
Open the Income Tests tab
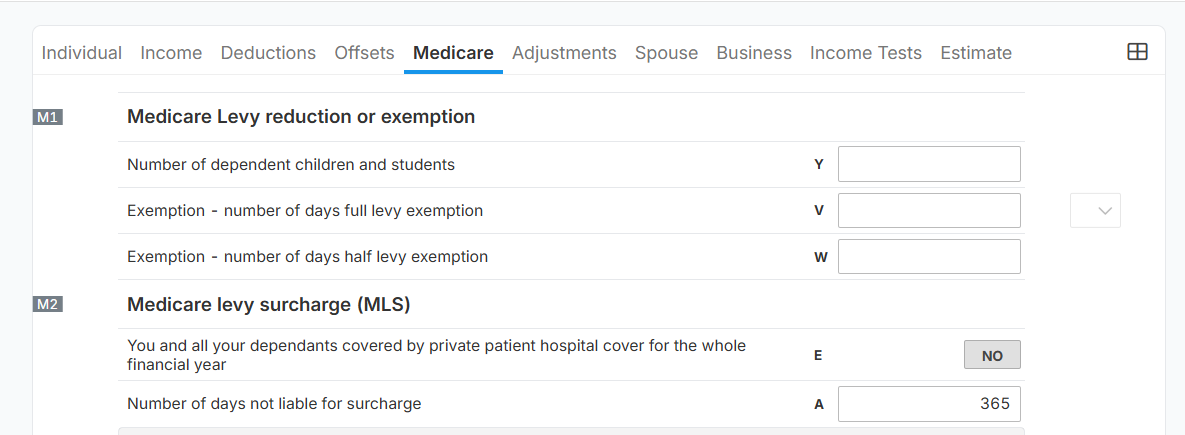click(866, 53)
